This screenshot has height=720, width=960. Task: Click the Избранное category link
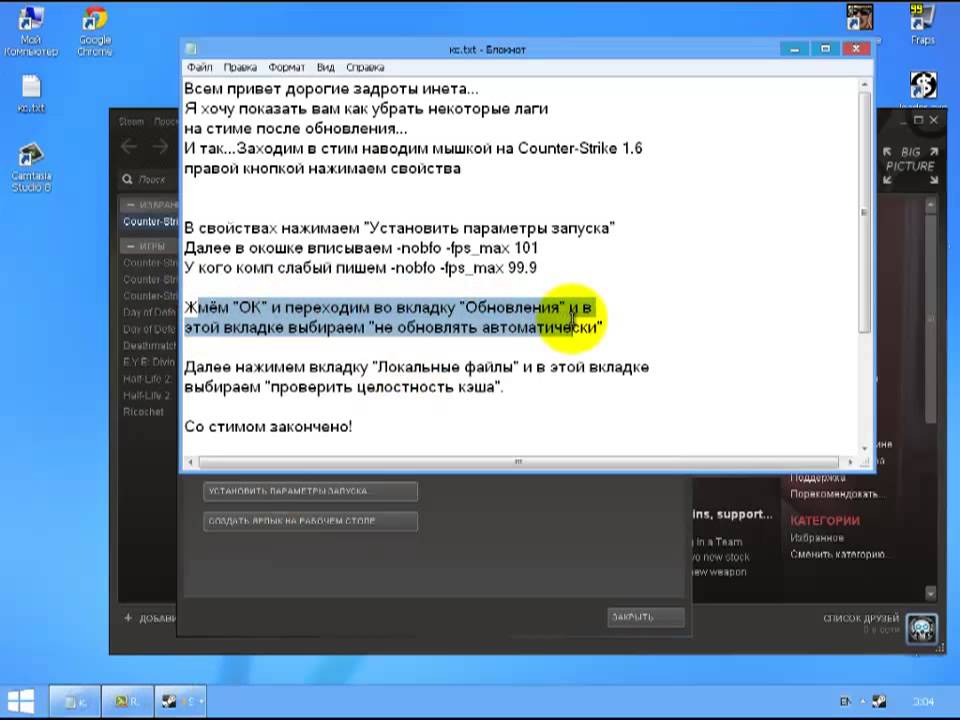coord(817,538)
